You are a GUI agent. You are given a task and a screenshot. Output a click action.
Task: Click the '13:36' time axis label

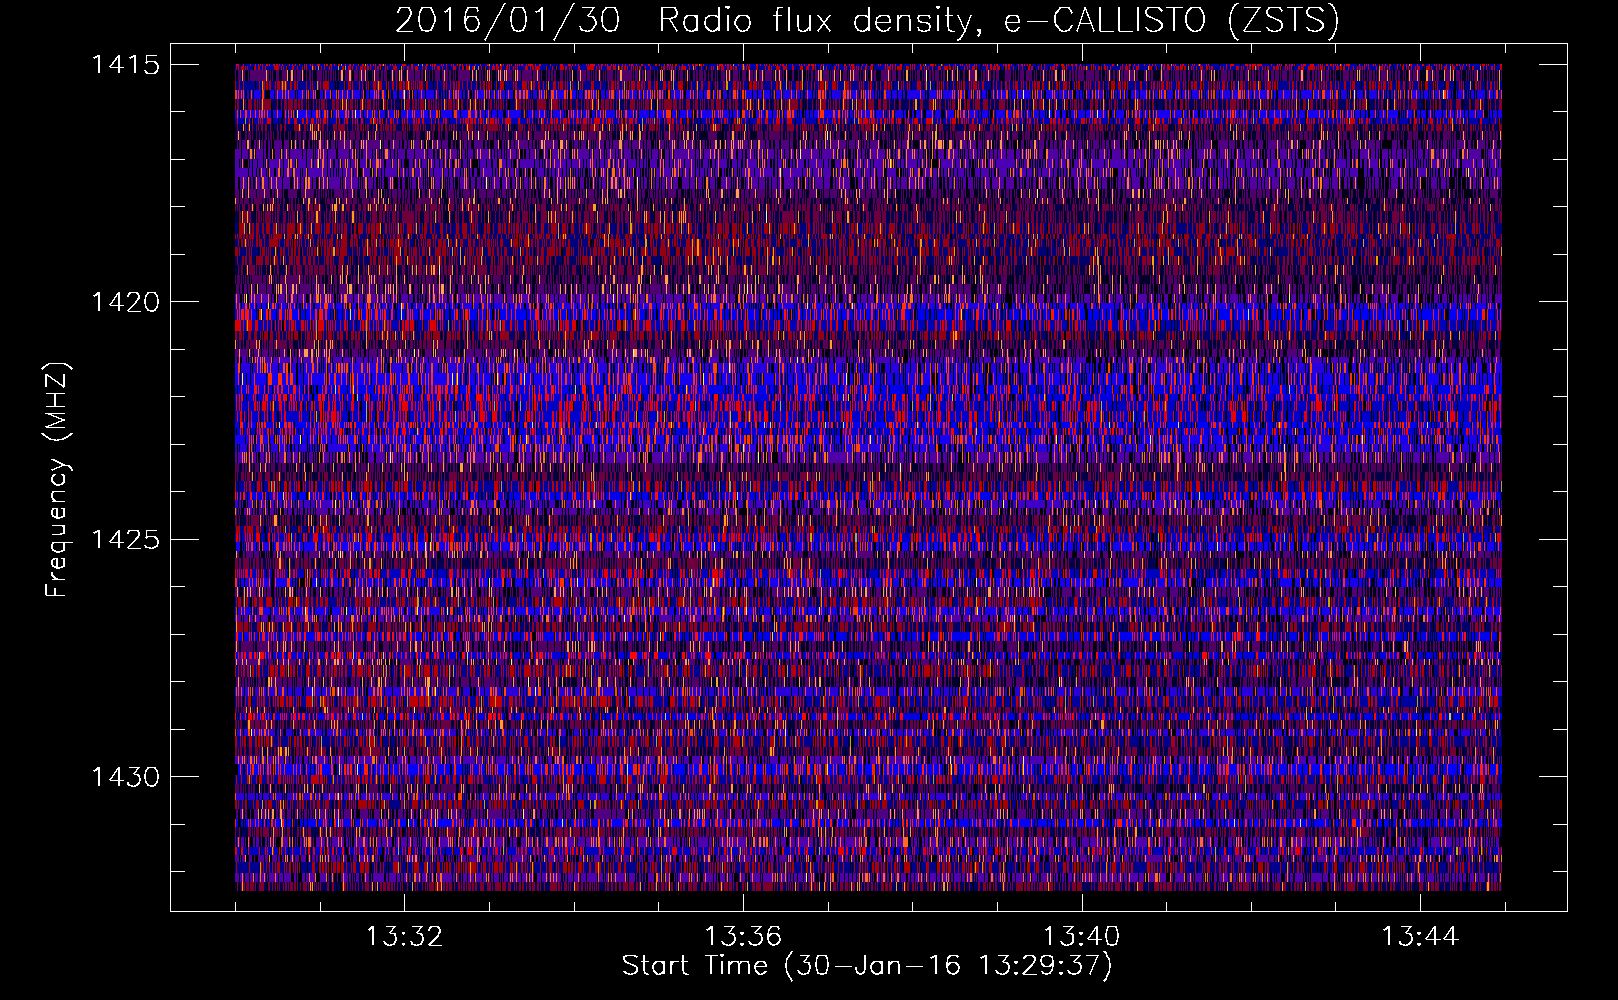click(x=743, y=937)
